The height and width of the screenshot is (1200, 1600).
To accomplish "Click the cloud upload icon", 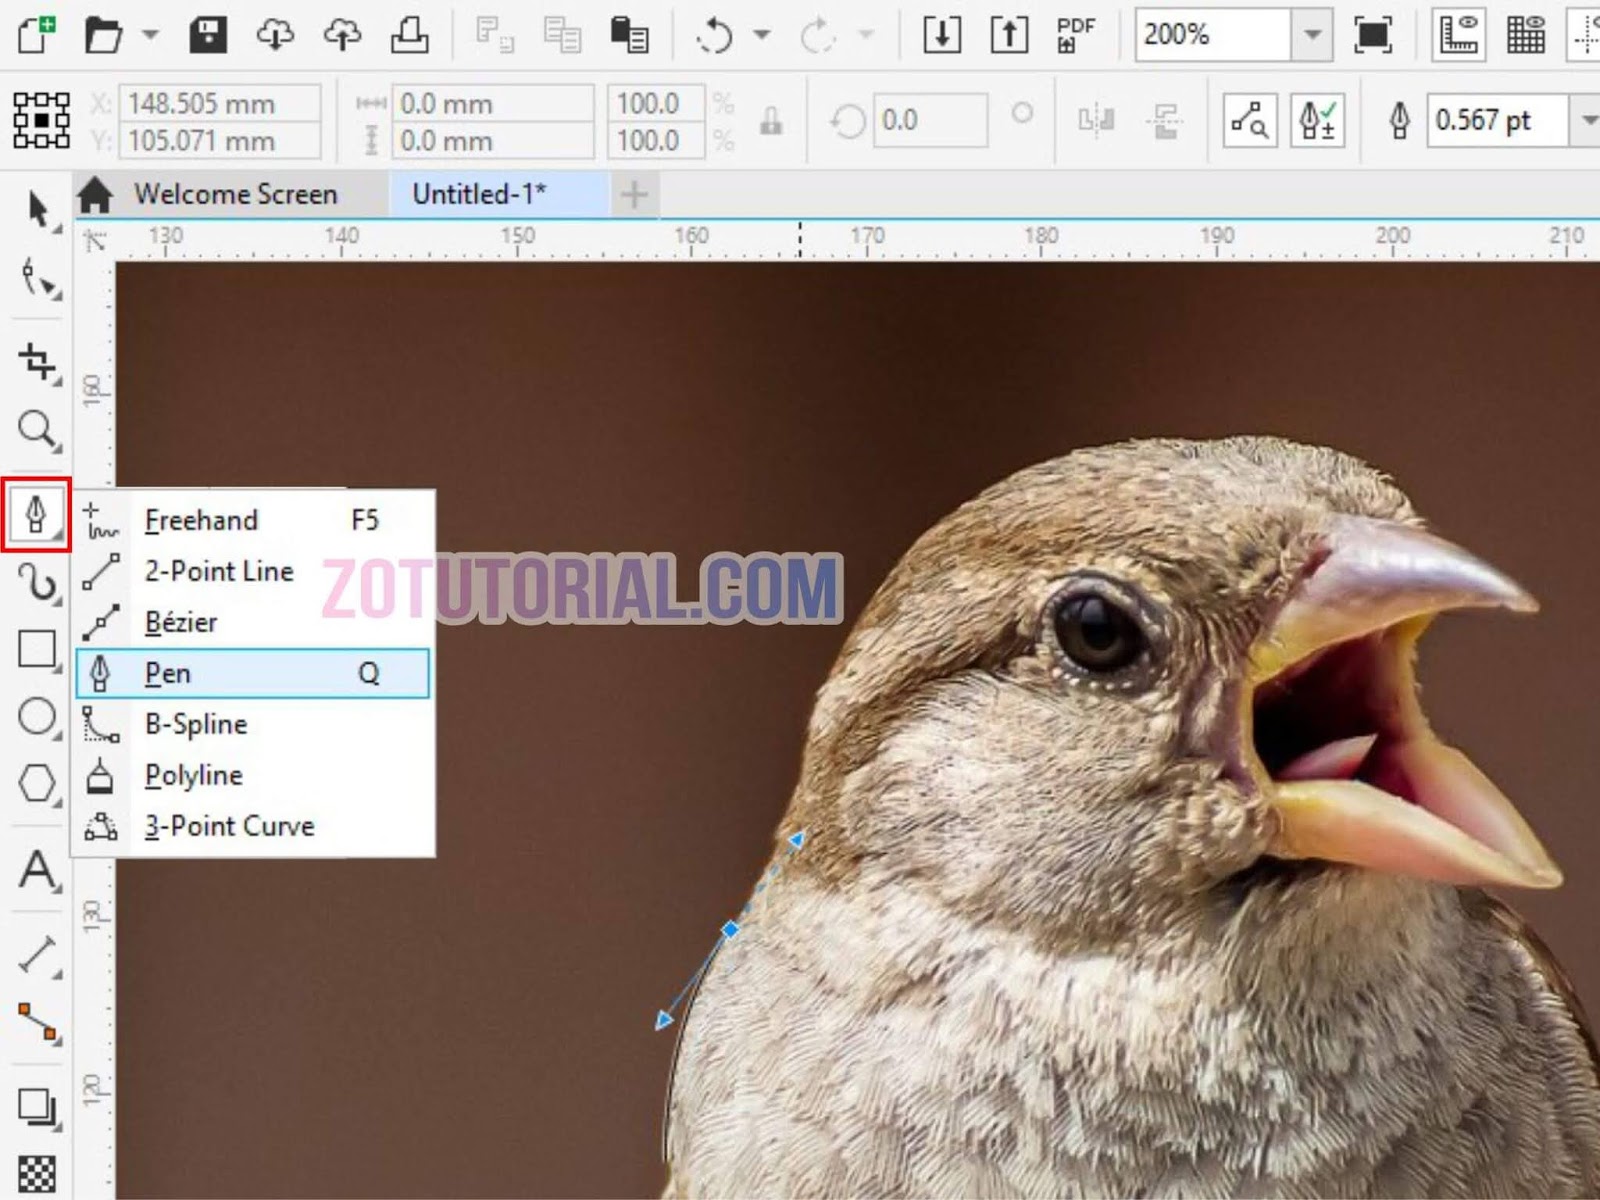I will (x=342, y=36).
